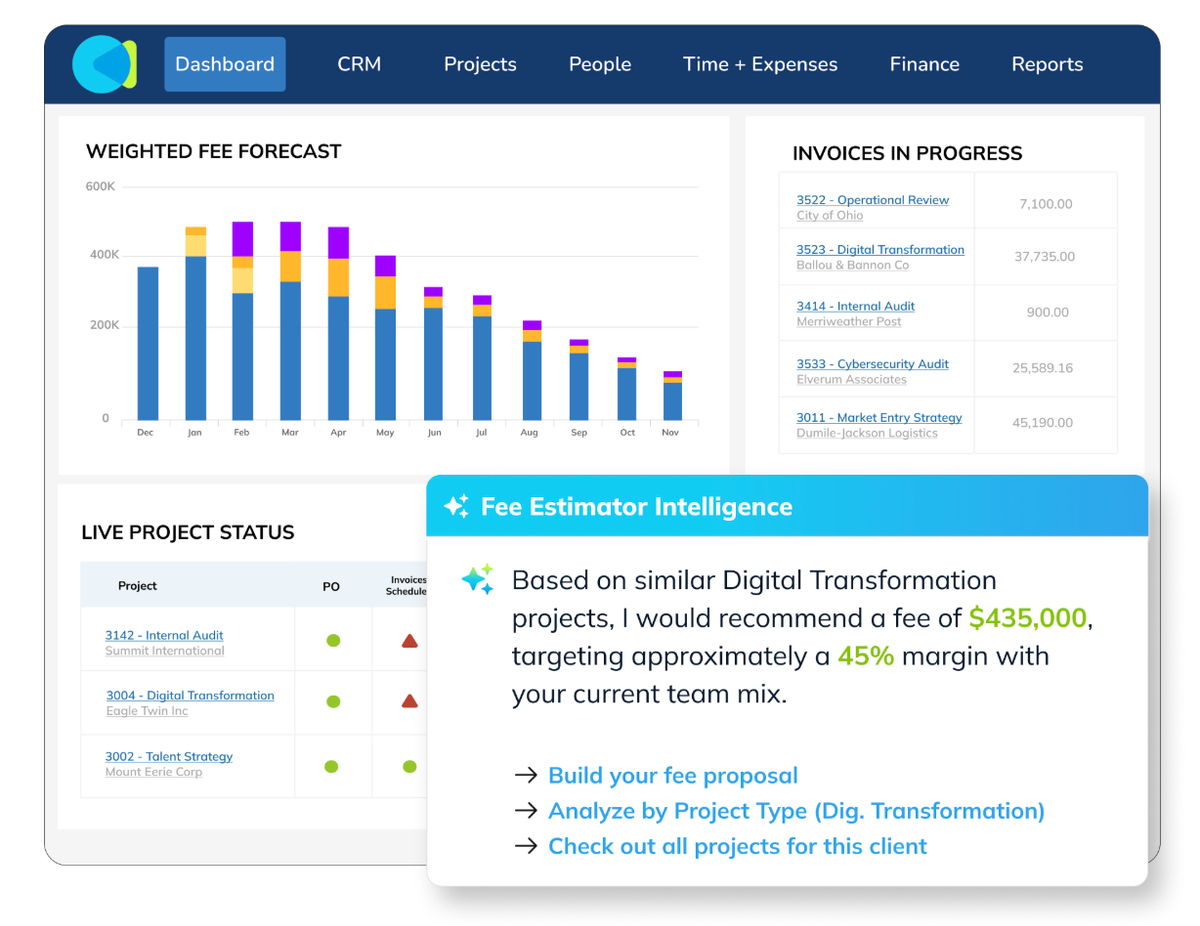Click the Mount Eerie Corp client name
Screen dimensions: 1200x926
(154, 773)
